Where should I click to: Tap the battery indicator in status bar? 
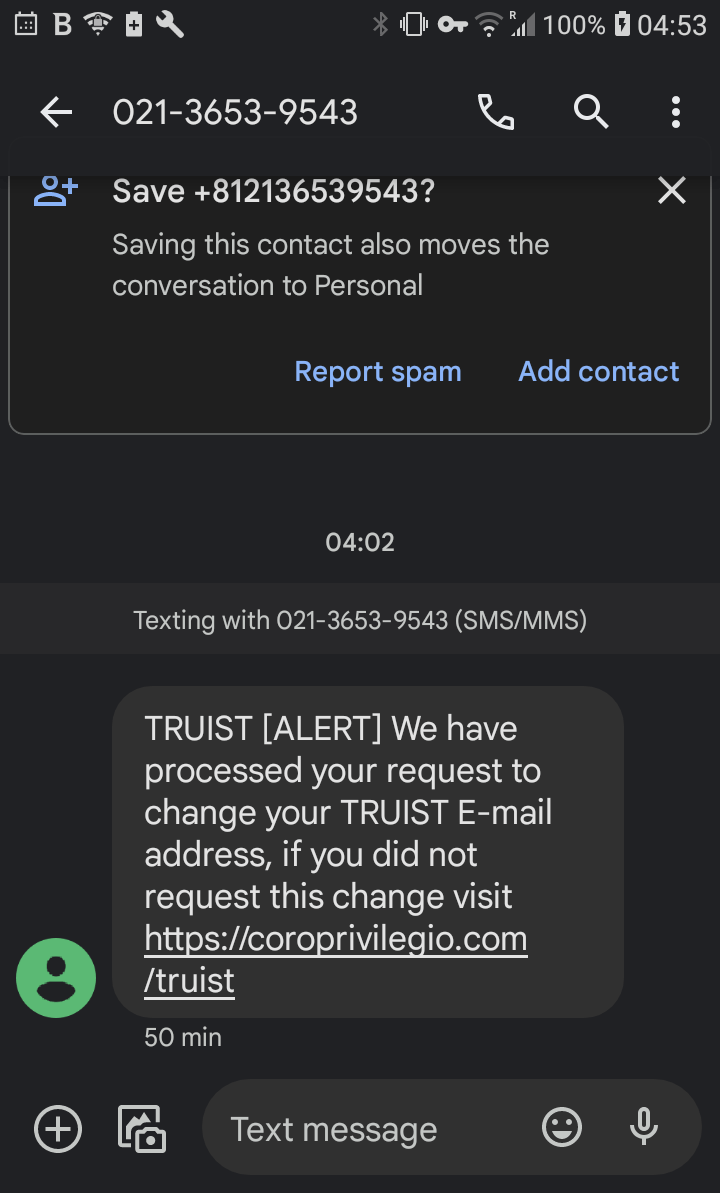point(622,25)
